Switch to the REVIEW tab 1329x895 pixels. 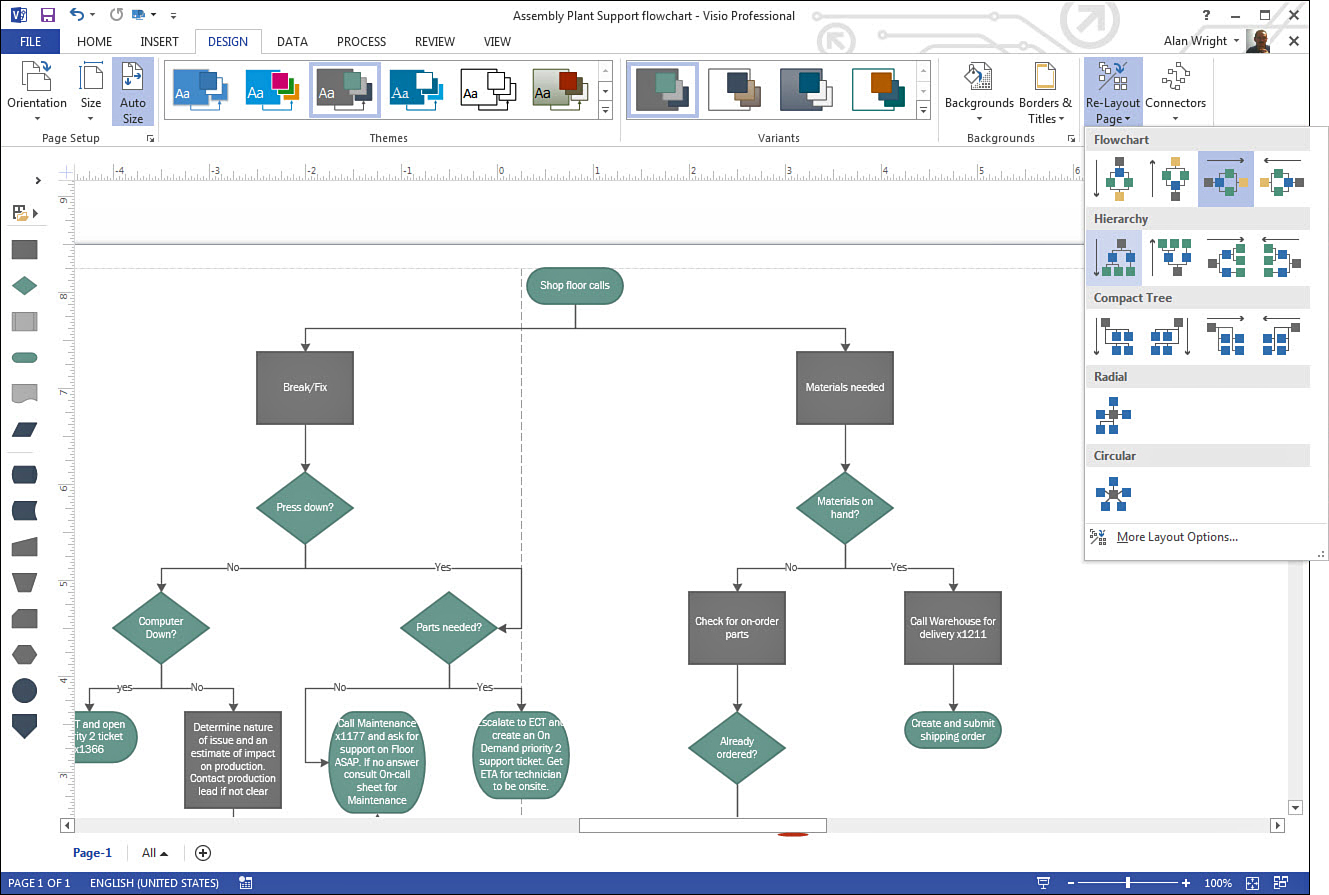tap(435, 42)
